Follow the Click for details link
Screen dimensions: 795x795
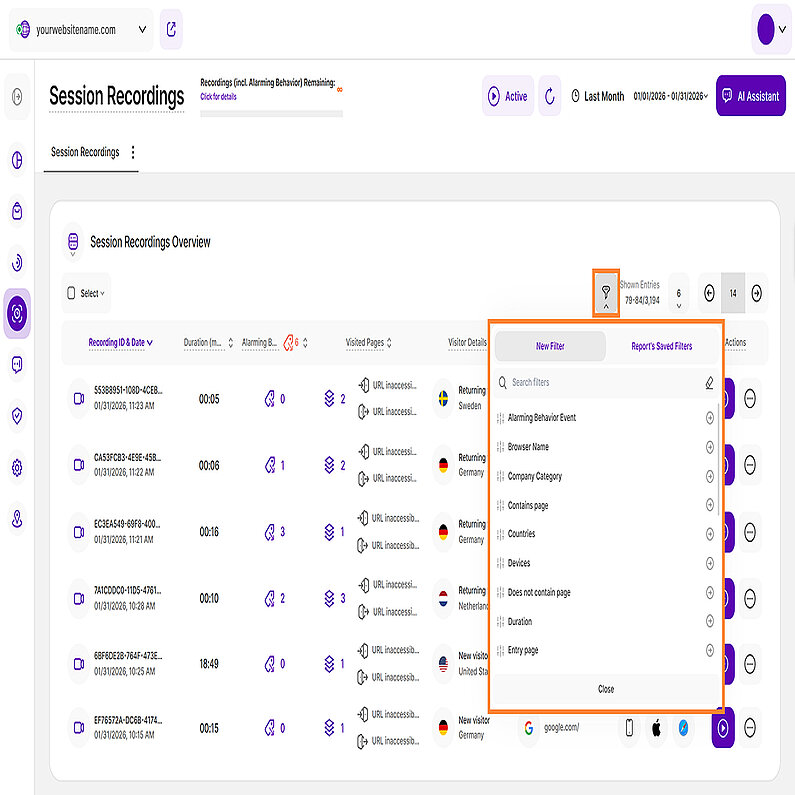pos(218,97)
